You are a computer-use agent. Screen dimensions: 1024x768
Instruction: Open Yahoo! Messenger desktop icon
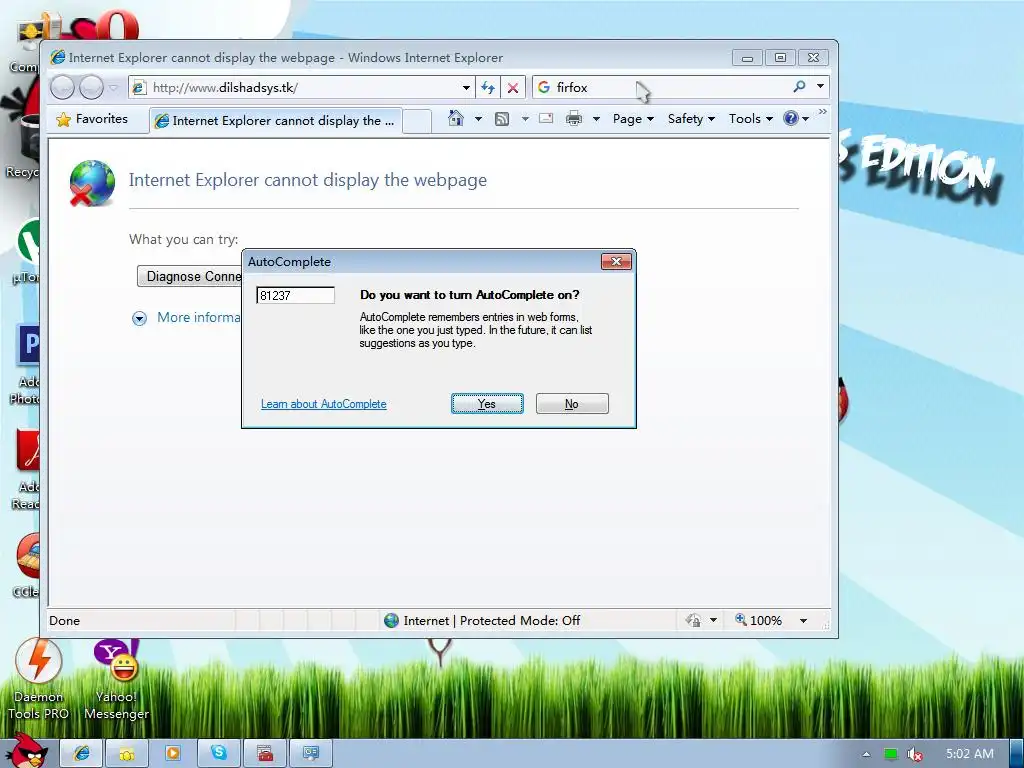pos(116,679)
